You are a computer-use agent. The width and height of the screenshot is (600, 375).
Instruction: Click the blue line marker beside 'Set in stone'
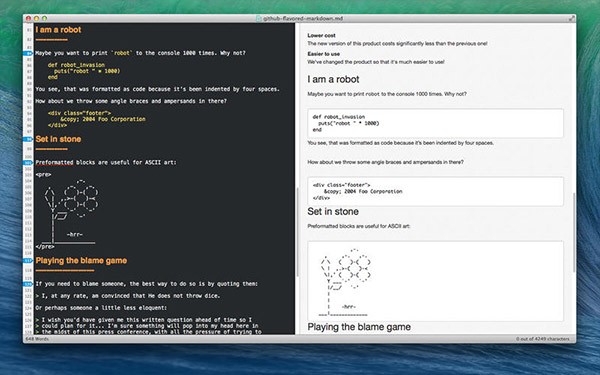click(x=28, y=139)
